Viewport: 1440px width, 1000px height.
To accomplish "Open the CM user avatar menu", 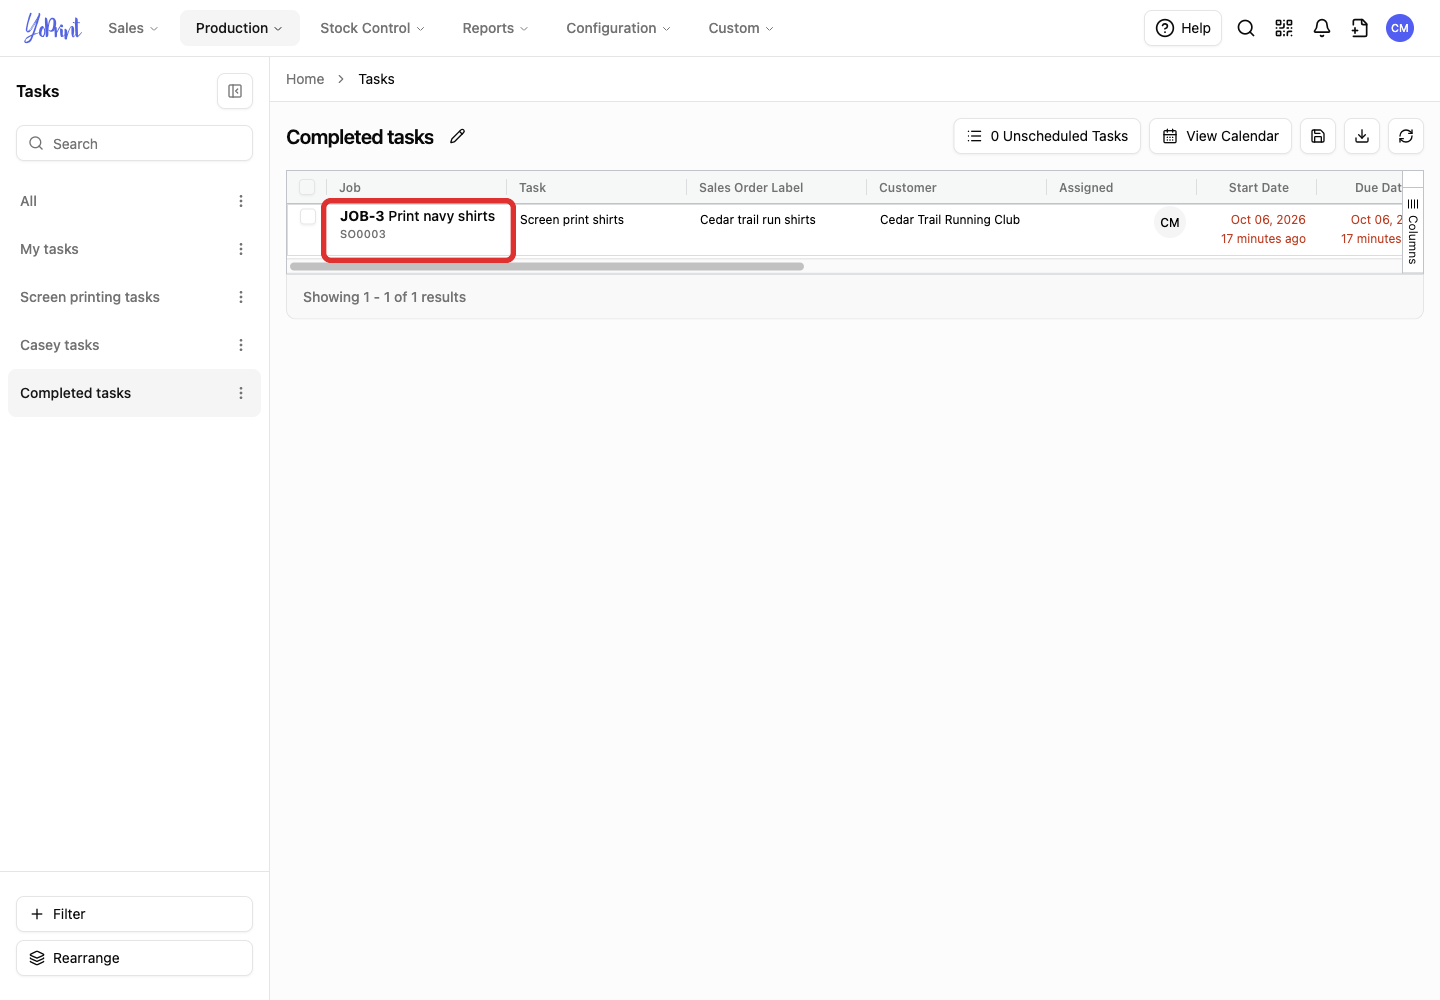I will click(1400, 28).
